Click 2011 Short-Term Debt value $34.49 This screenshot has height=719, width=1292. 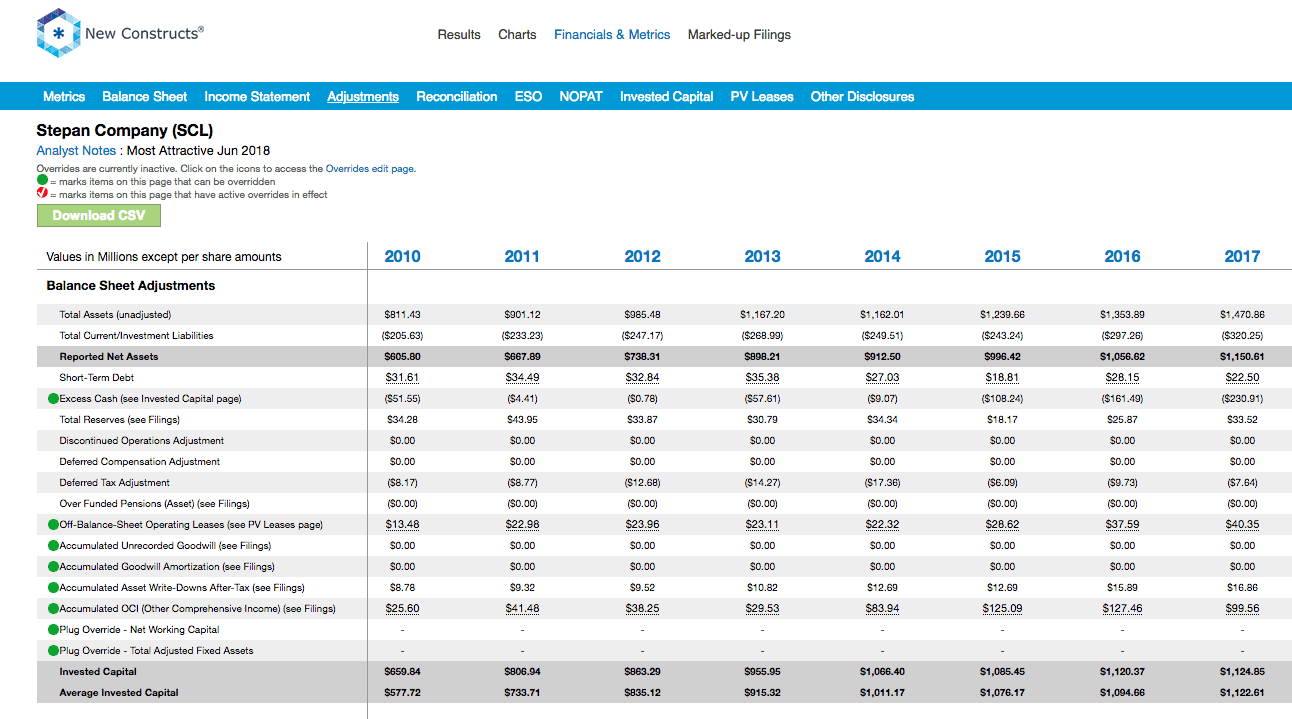(522, 378)
